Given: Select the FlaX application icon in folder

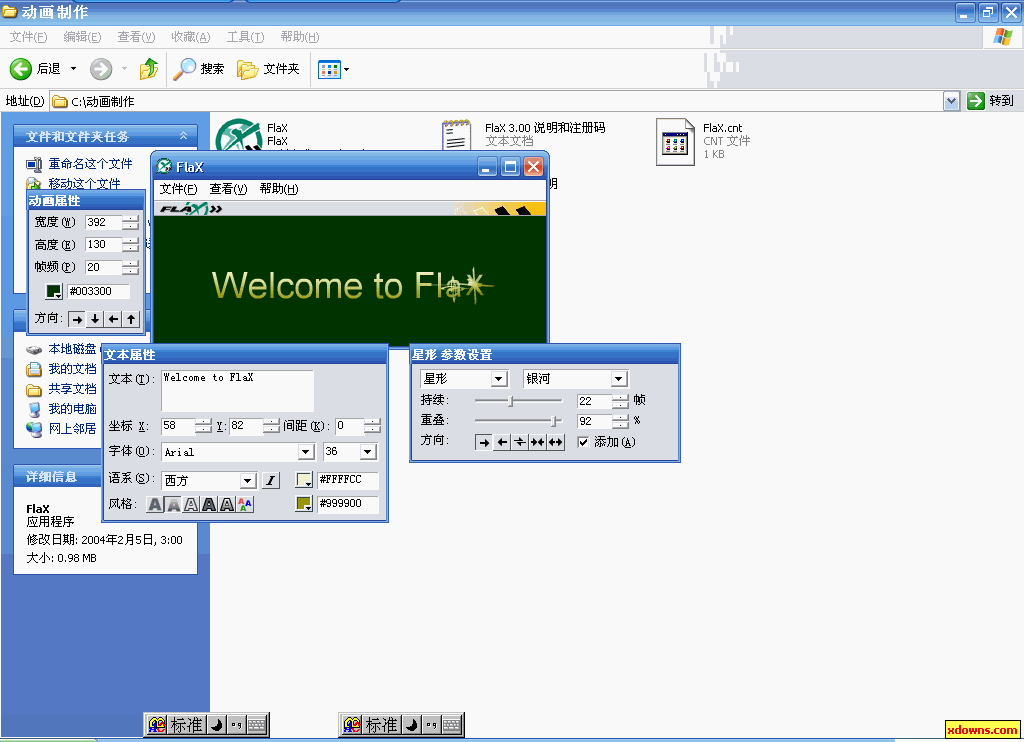Looking at the screenshot, I should point(239,135).
